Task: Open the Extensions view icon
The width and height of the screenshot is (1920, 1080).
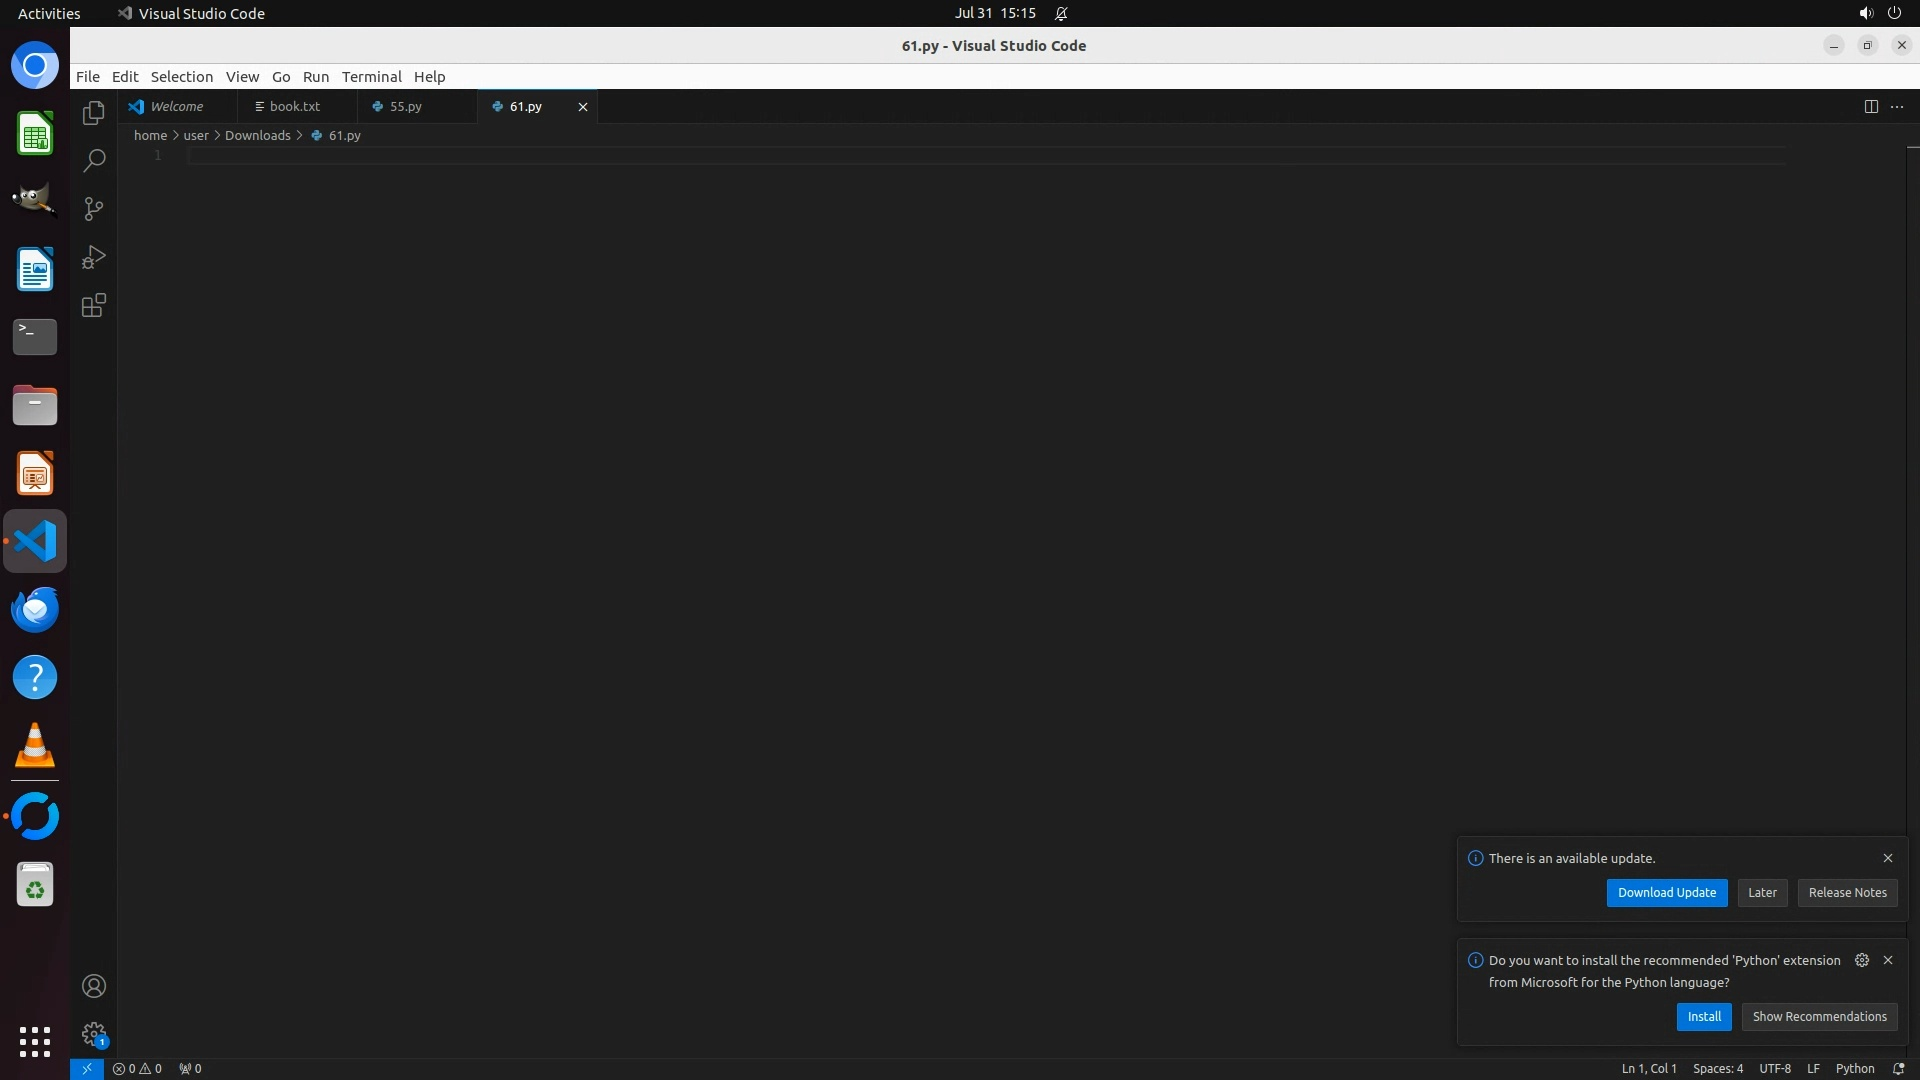Action: pos(94,305)
